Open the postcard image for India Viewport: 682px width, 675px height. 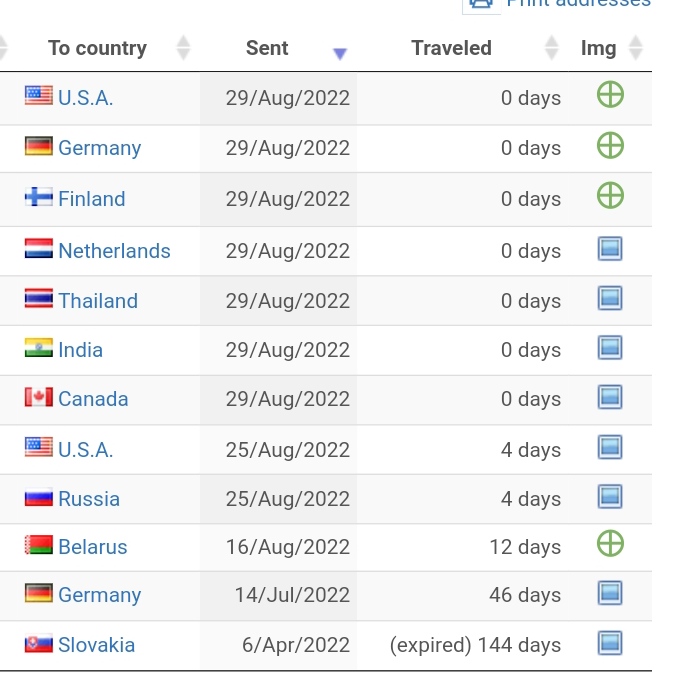610,348
